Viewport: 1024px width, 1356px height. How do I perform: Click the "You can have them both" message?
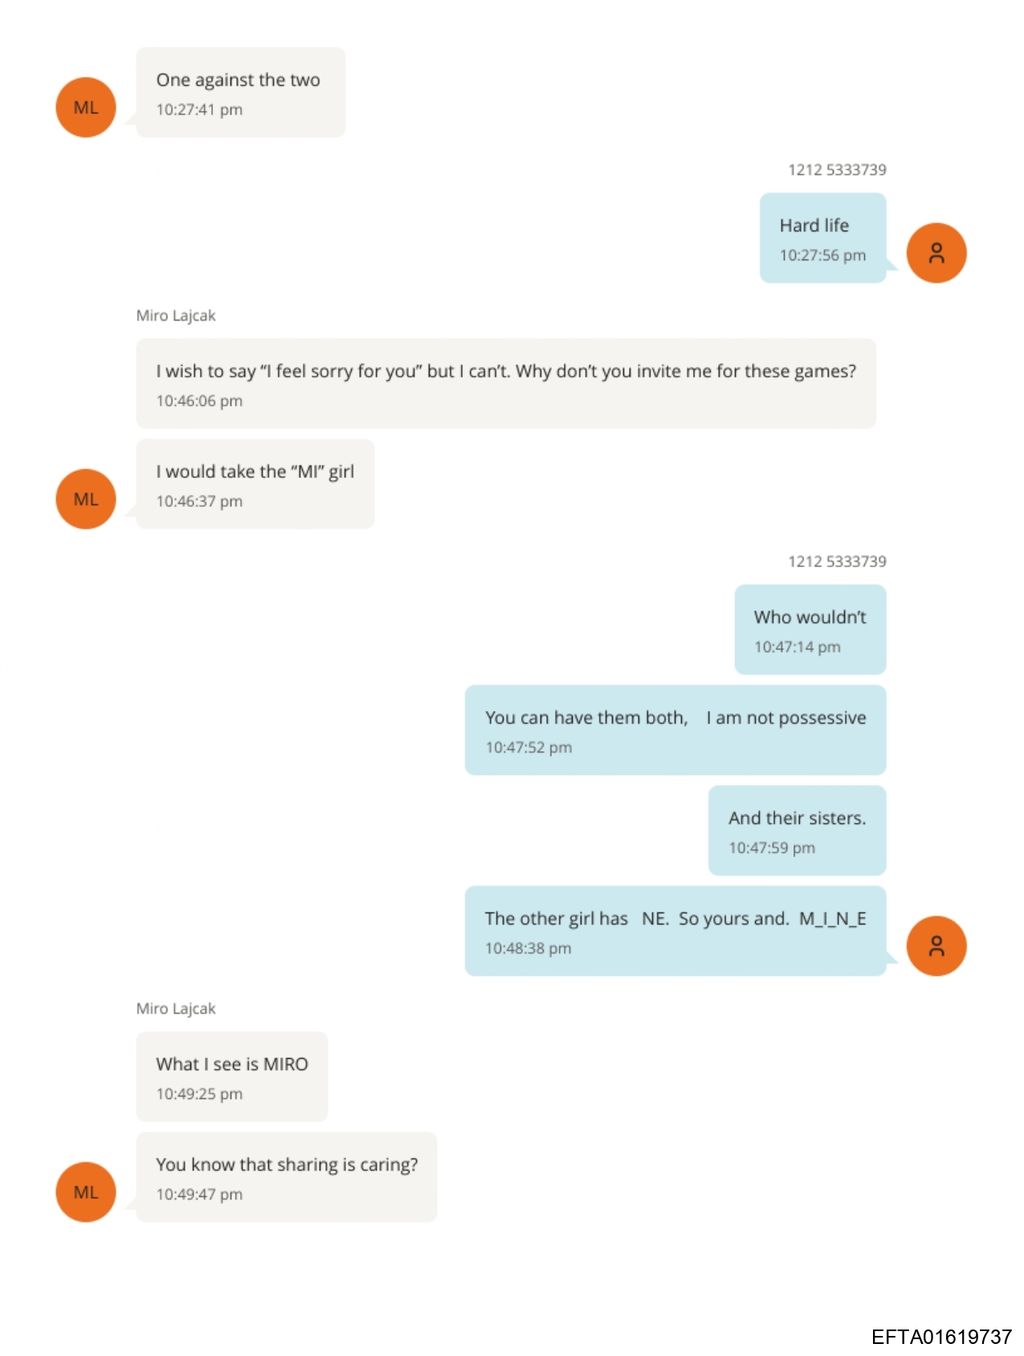(x=675, y=730)
